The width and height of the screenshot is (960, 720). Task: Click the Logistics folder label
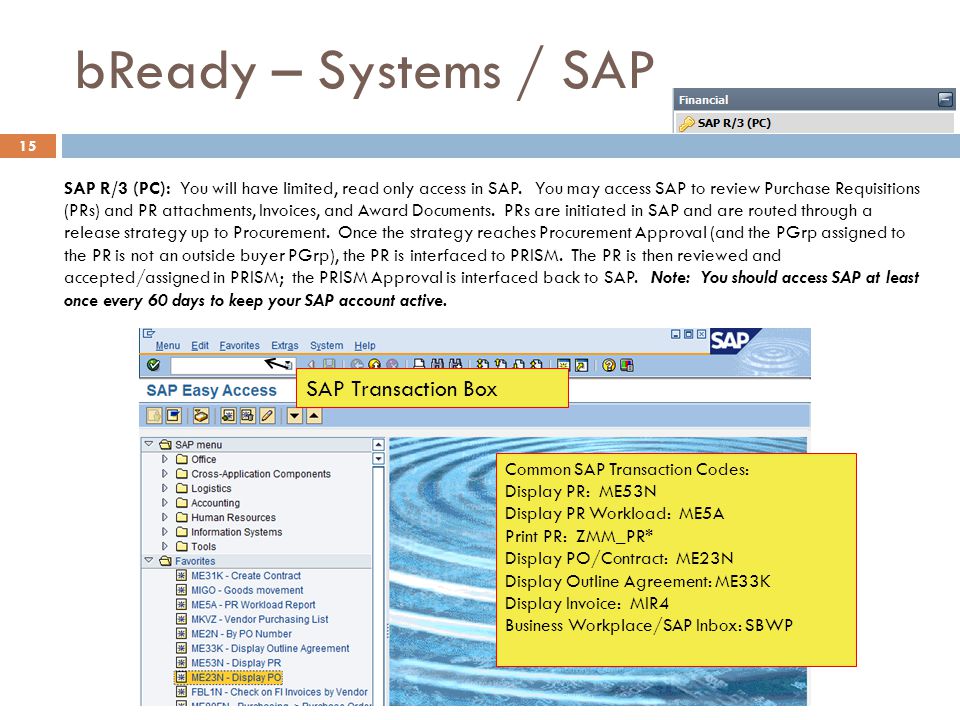211,488
